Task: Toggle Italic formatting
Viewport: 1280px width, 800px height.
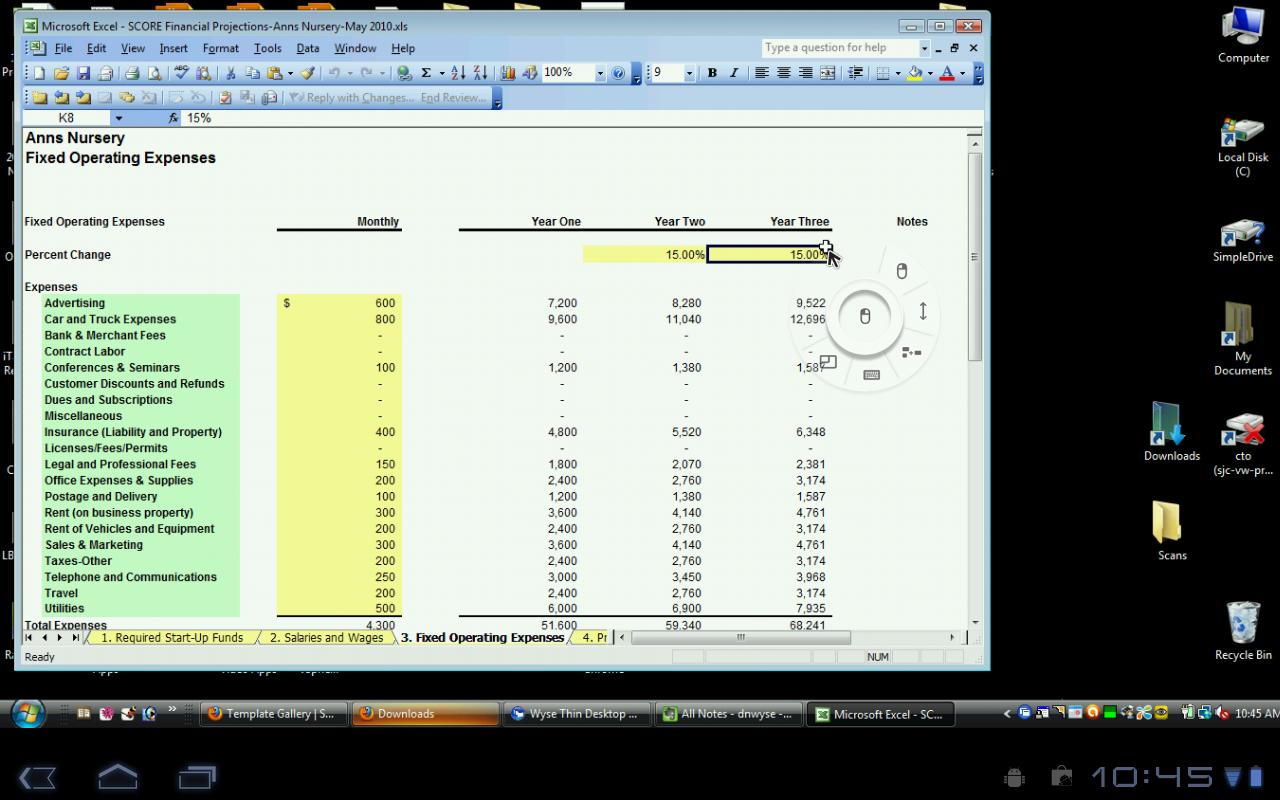Action: coord(734,73)
